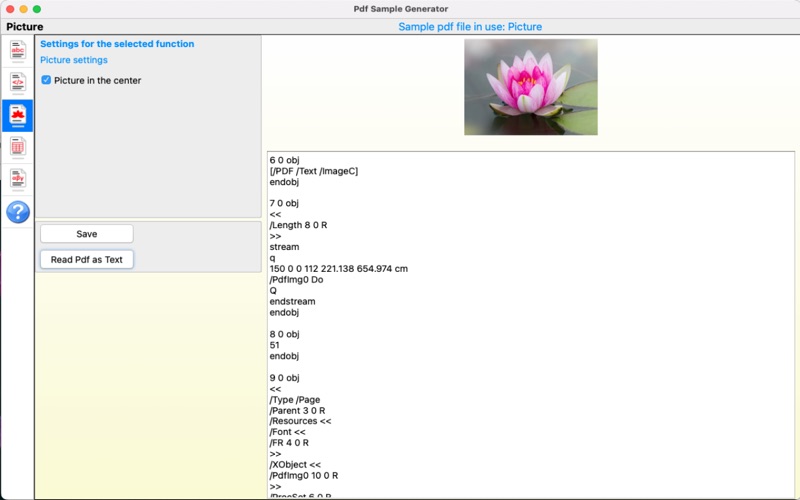
Task: Click the line '/Length 8 0 R'
Action: click(298, 225)
